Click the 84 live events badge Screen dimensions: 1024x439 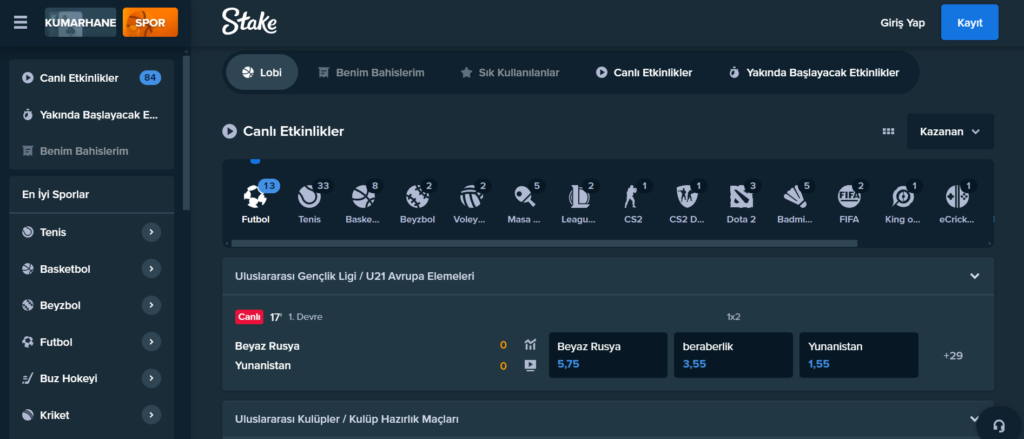150,78
